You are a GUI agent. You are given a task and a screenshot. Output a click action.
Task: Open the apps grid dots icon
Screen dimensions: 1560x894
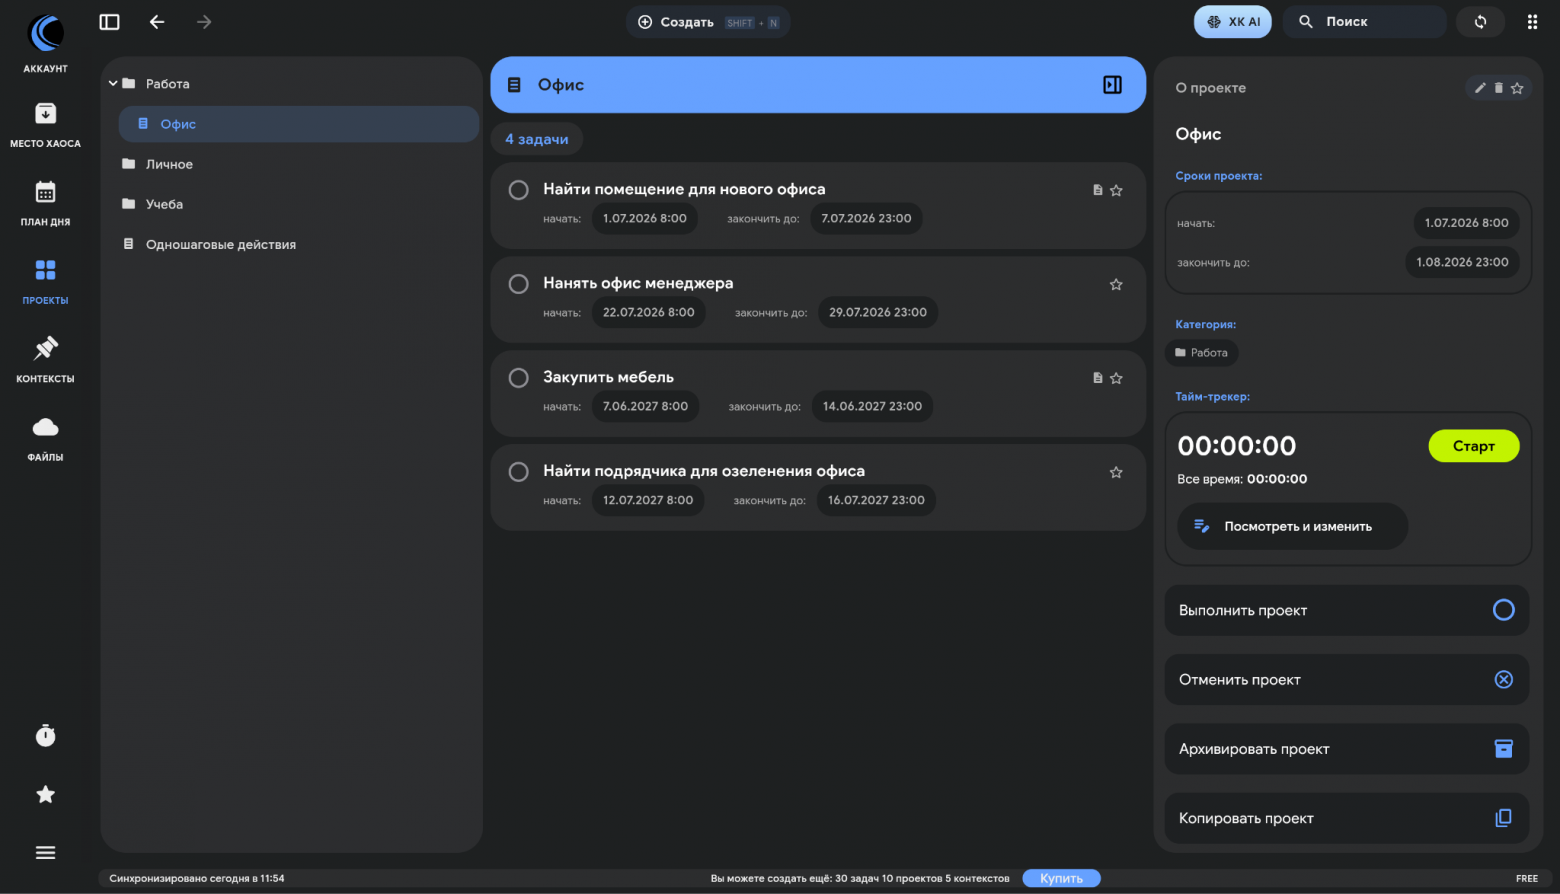[1532, 22]
